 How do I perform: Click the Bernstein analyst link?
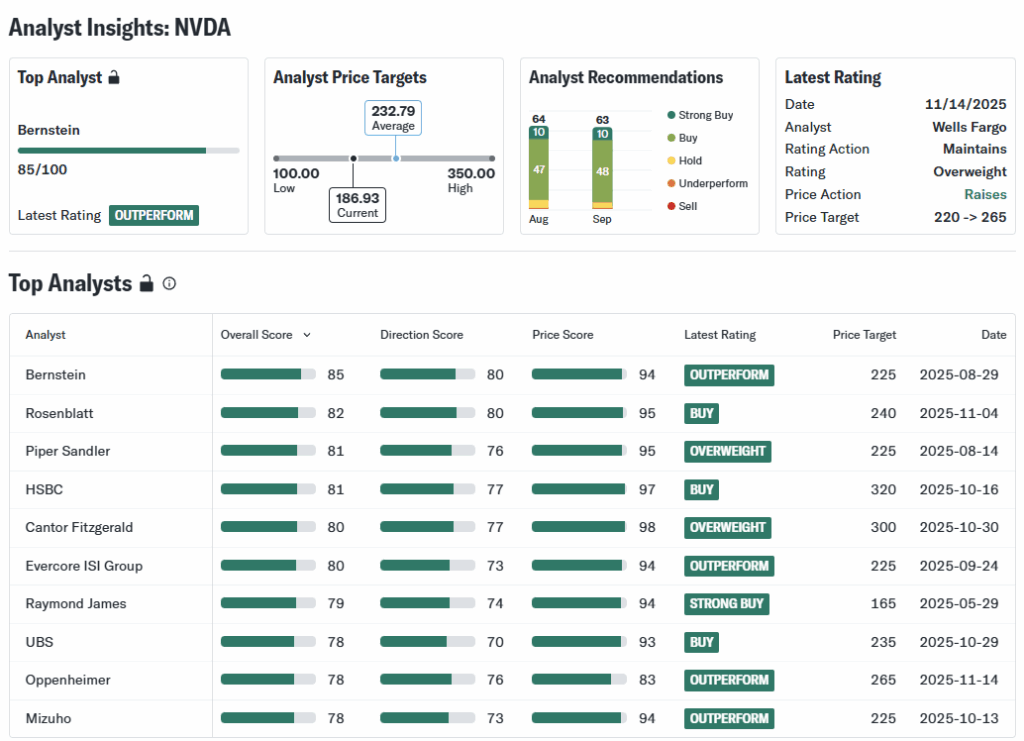tap(55, 375)
